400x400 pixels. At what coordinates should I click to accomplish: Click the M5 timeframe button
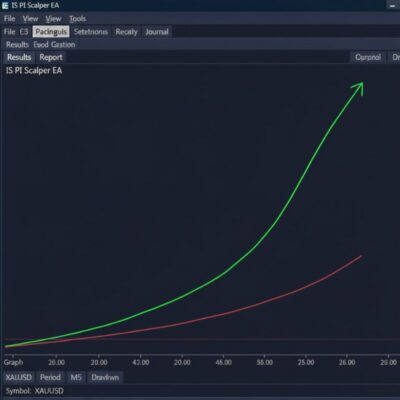(76, 377)
